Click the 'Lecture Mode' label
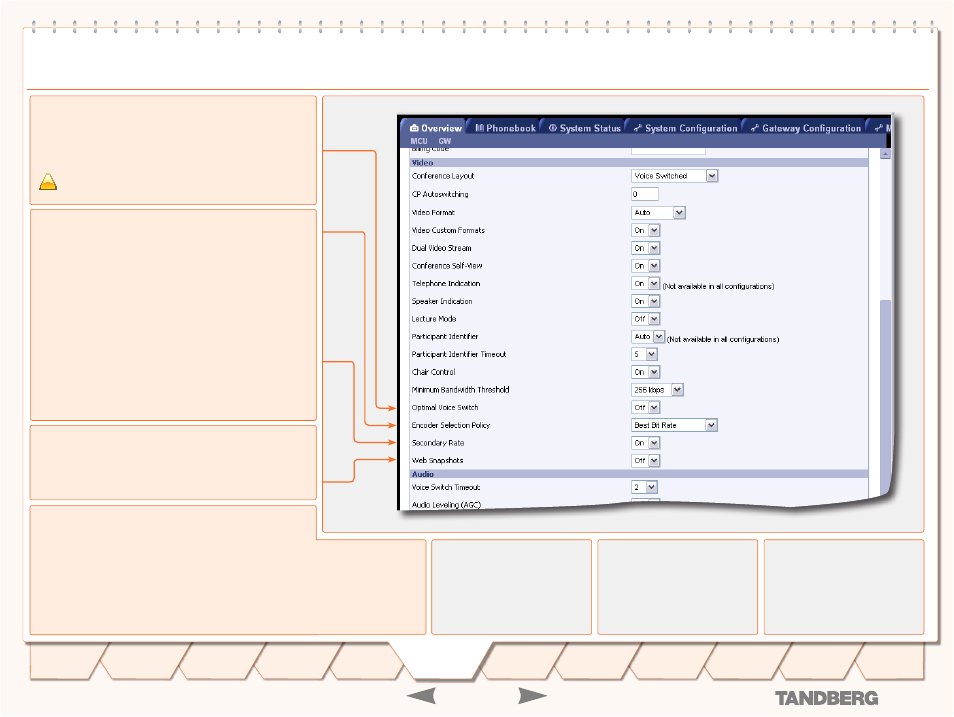 click(434, 318)
